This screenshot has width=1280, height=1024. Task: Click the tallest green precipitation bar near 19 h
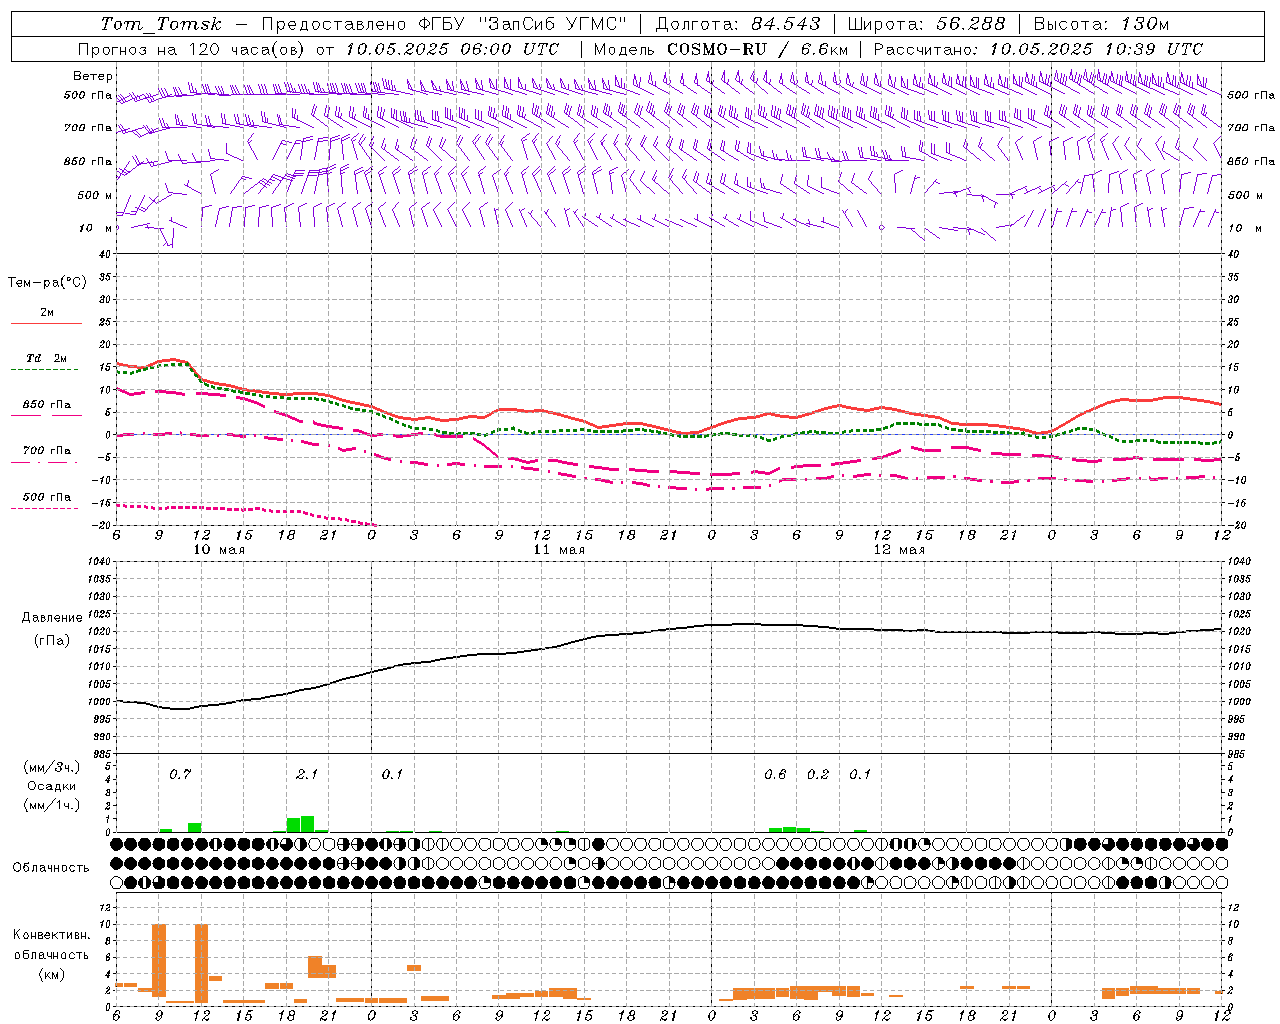tap(307, 824)
